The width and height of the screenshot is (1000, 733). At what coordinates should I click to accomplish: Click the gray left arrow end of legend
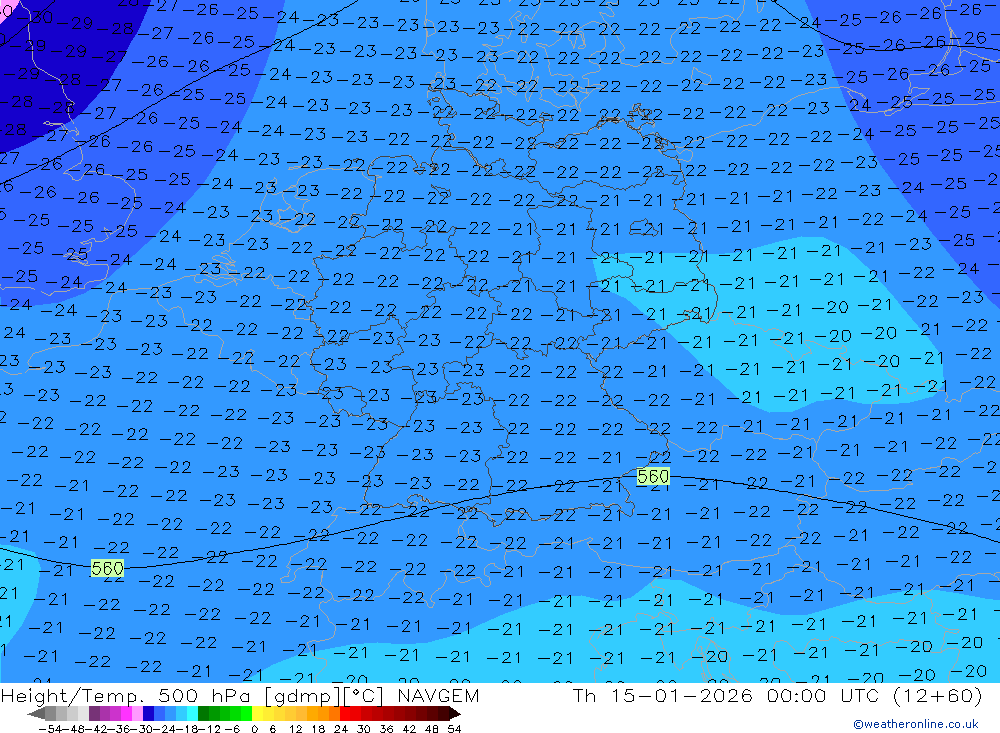[36, 713]
